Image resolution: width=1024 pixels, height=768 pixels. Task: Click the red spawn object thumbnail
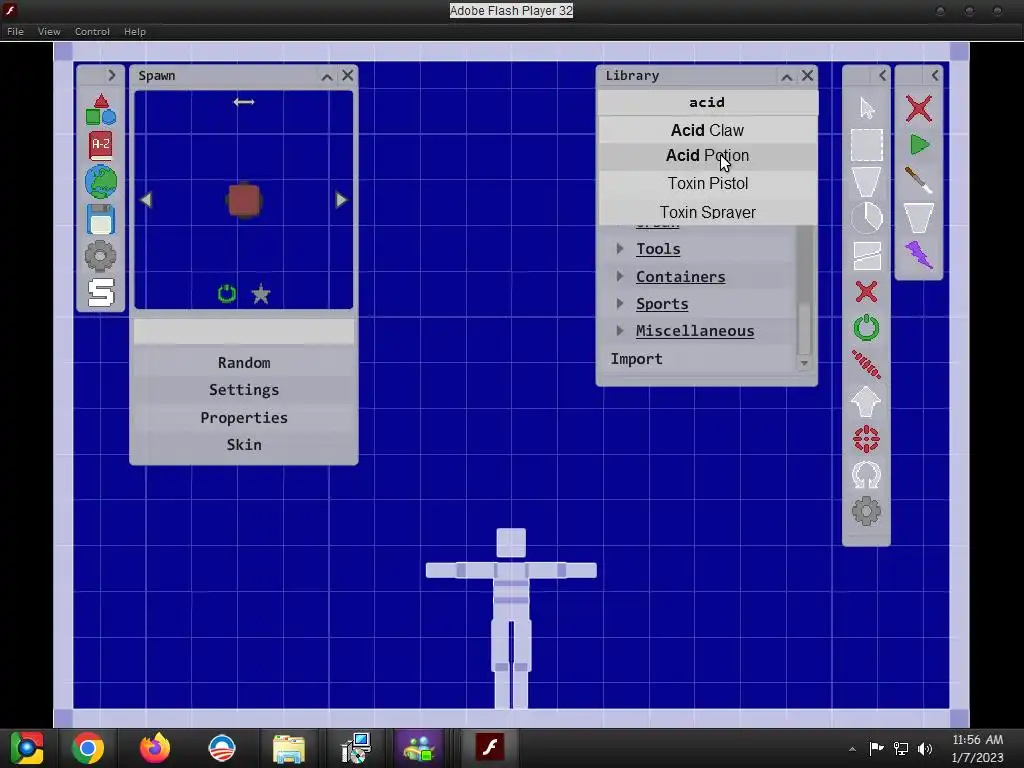pos(244,200)
